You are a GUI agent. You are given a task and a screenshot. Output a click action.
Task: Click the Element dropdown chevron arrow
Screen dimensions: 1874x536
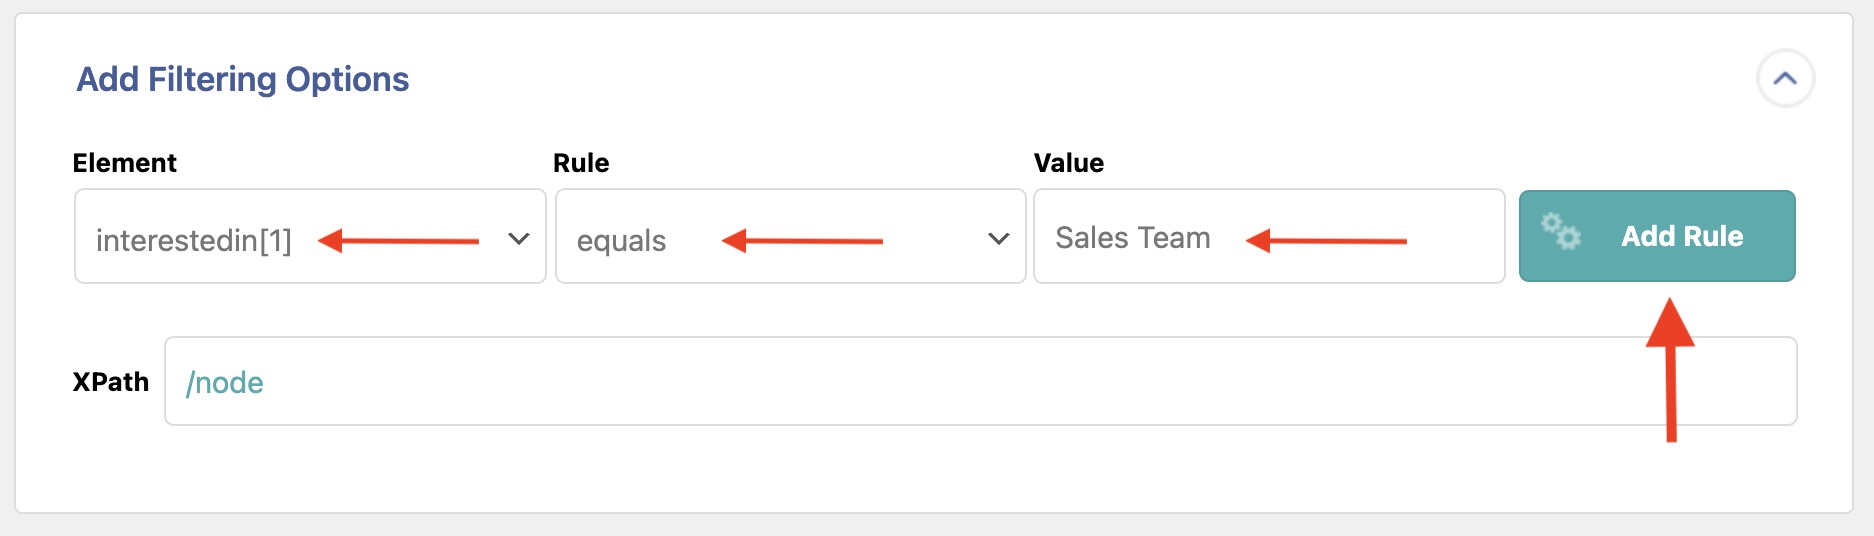518,238
